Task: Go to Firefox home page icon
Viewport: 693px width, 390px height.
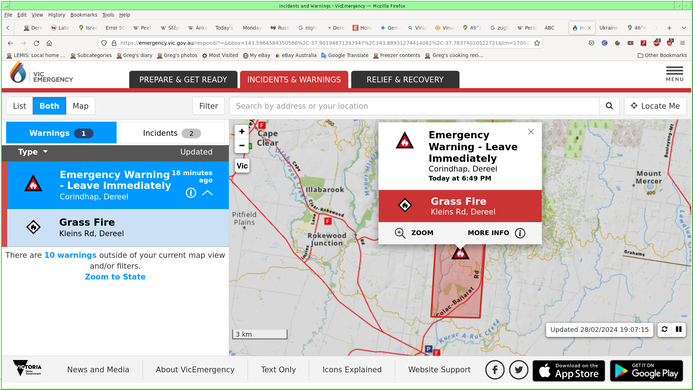Action: pos(49,43)
